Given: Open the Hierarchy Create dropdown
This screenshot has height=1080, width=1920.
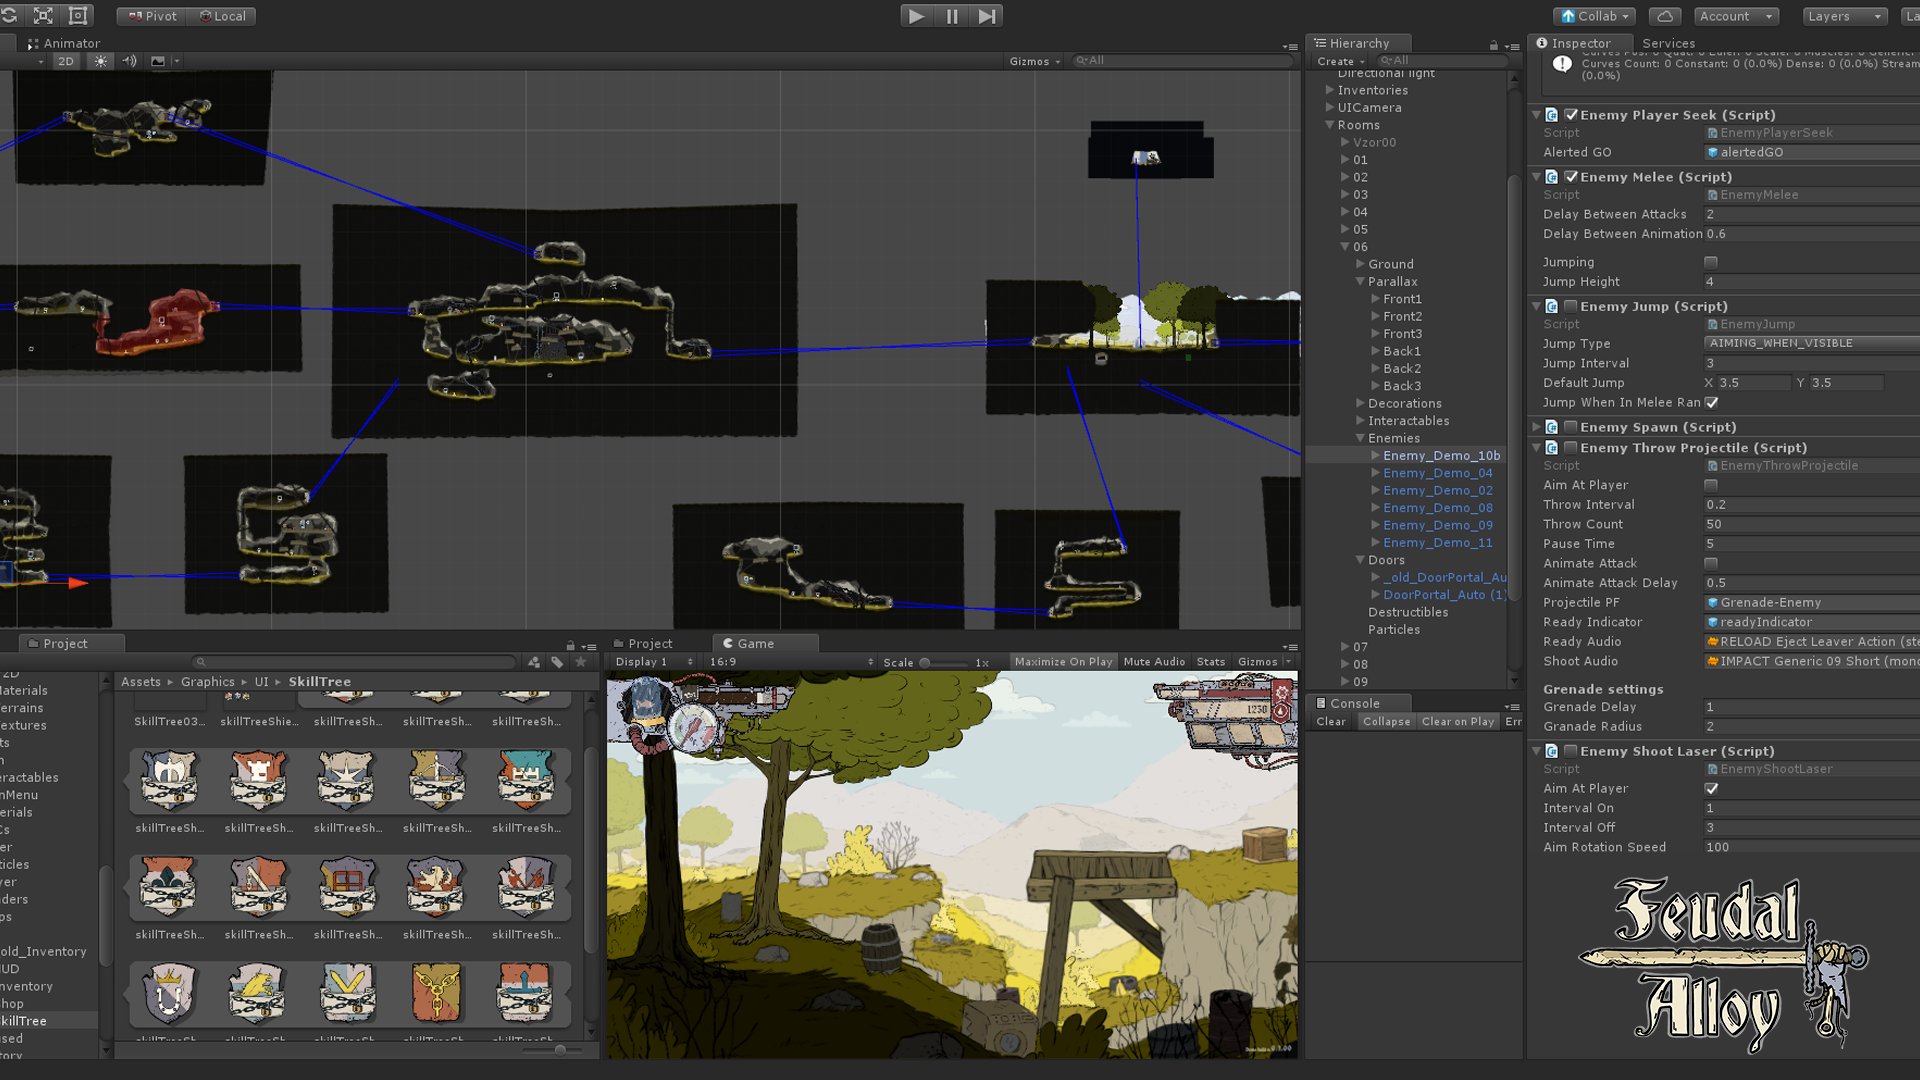Looking at the screenshot, I should 1340,61.
